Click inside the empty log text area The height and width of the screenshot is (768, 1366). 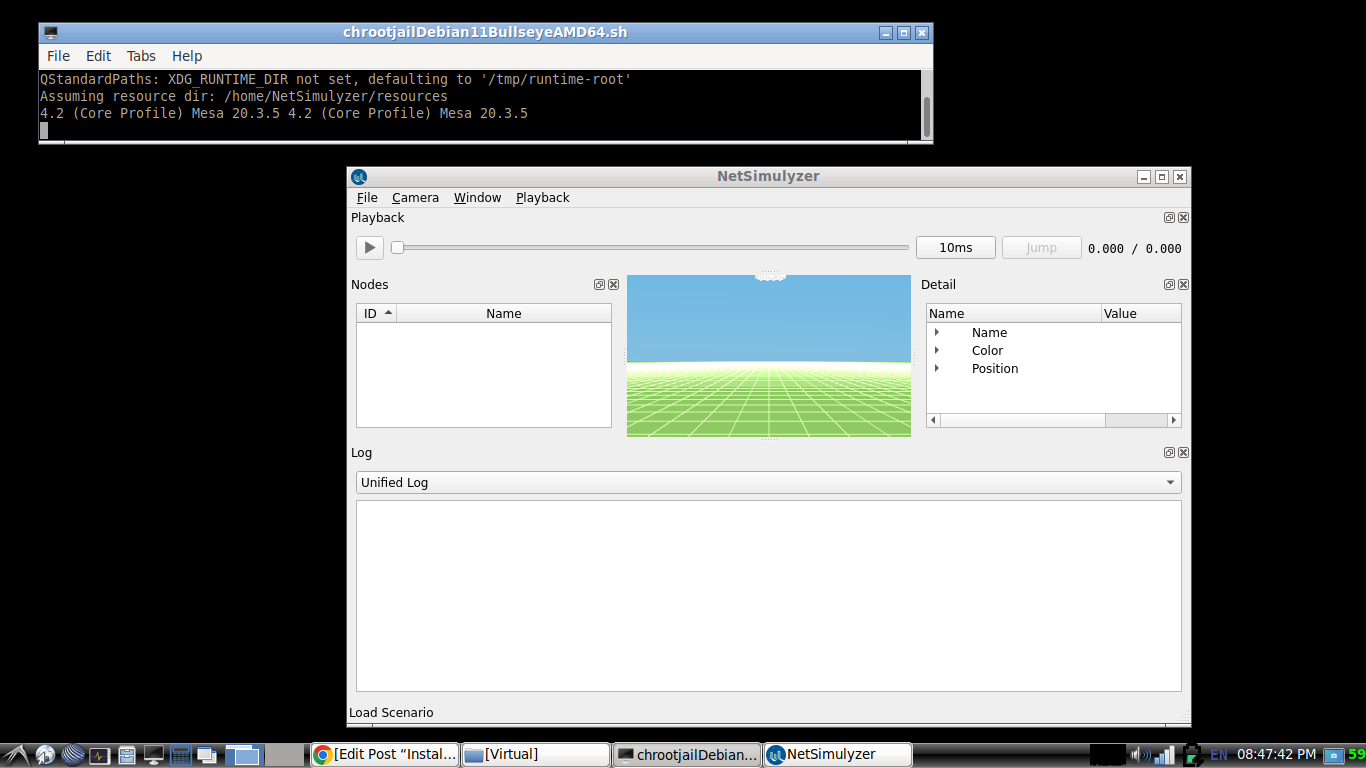(768, 595)
